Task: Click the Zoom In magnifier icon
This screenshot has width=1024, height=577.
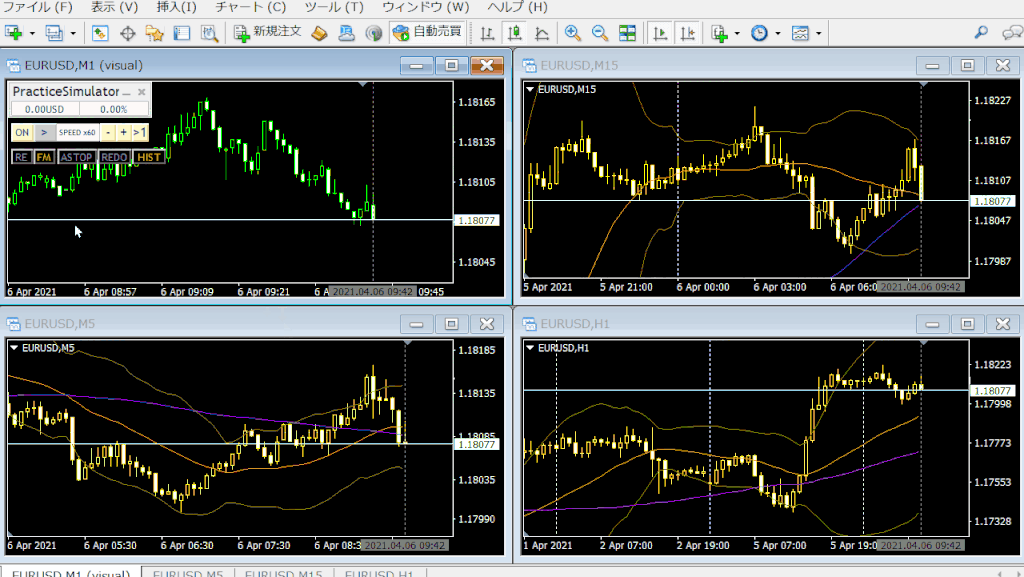Action: (x=573, y=33)
